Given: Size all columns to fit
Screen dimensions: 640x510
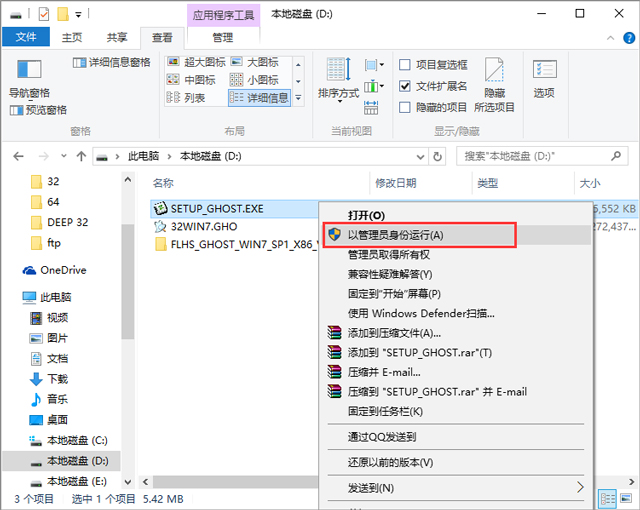Looking at the screenshot, I should tap(371, 108).
